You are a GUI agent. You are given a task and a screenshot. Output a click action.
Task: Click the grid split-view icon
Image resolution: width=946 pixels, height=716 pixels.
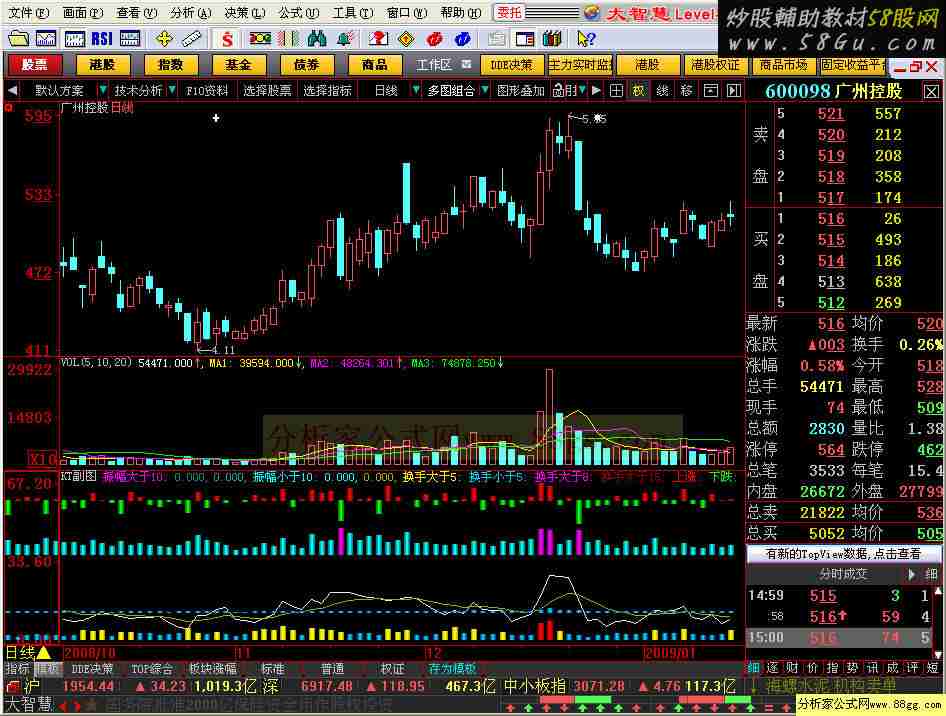click(616, 90)
